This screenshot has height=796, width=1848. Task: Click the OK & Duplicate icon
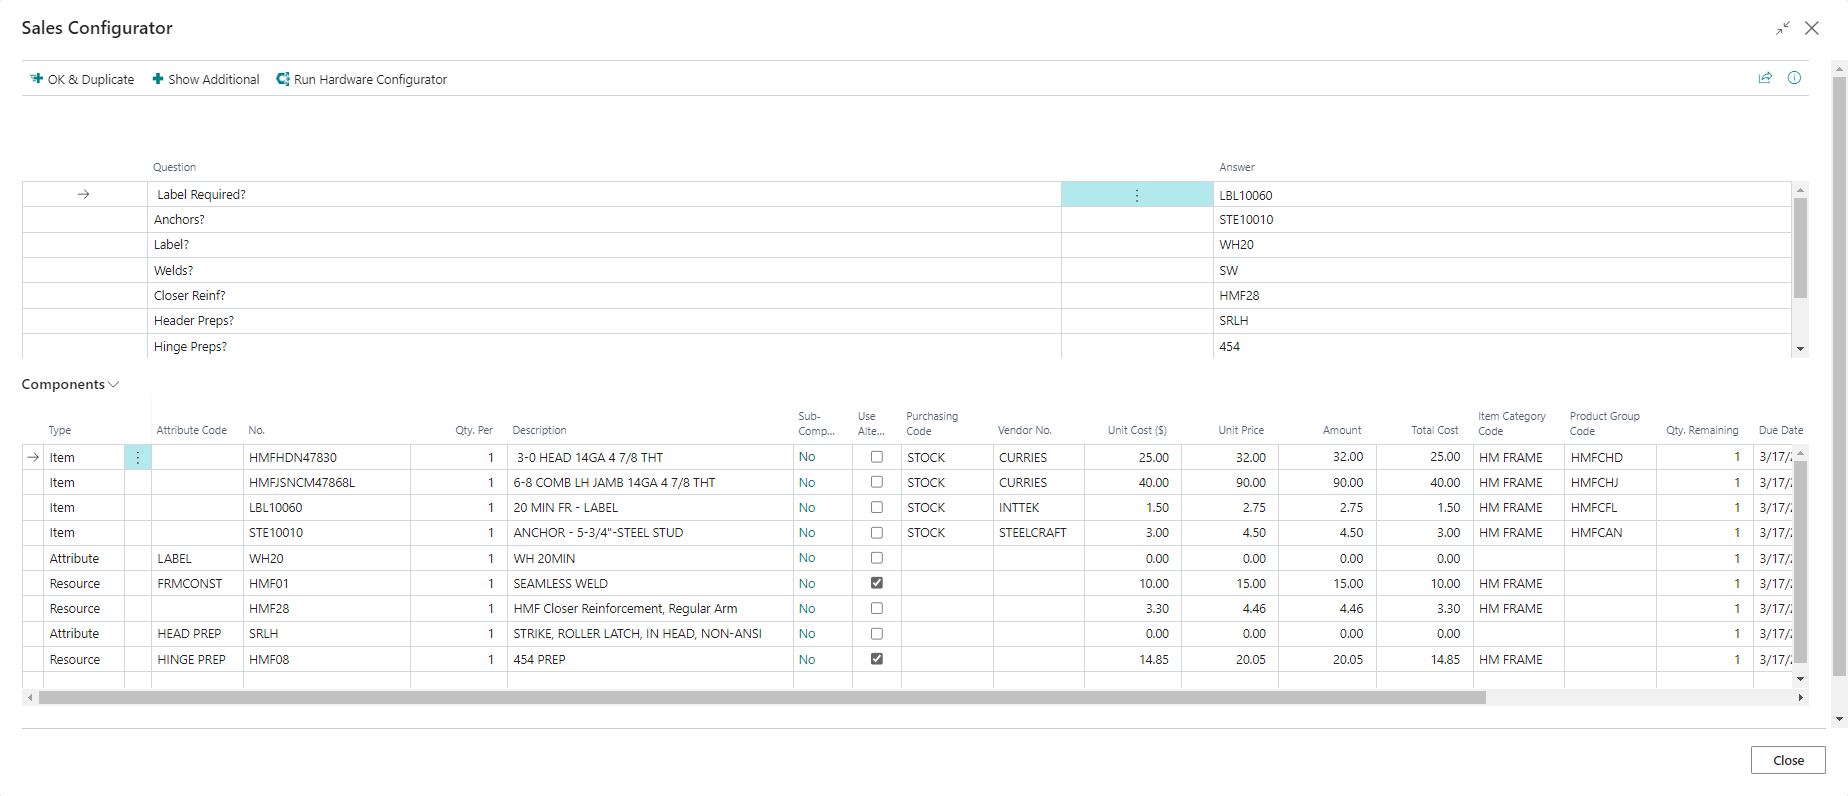point(37,79)
